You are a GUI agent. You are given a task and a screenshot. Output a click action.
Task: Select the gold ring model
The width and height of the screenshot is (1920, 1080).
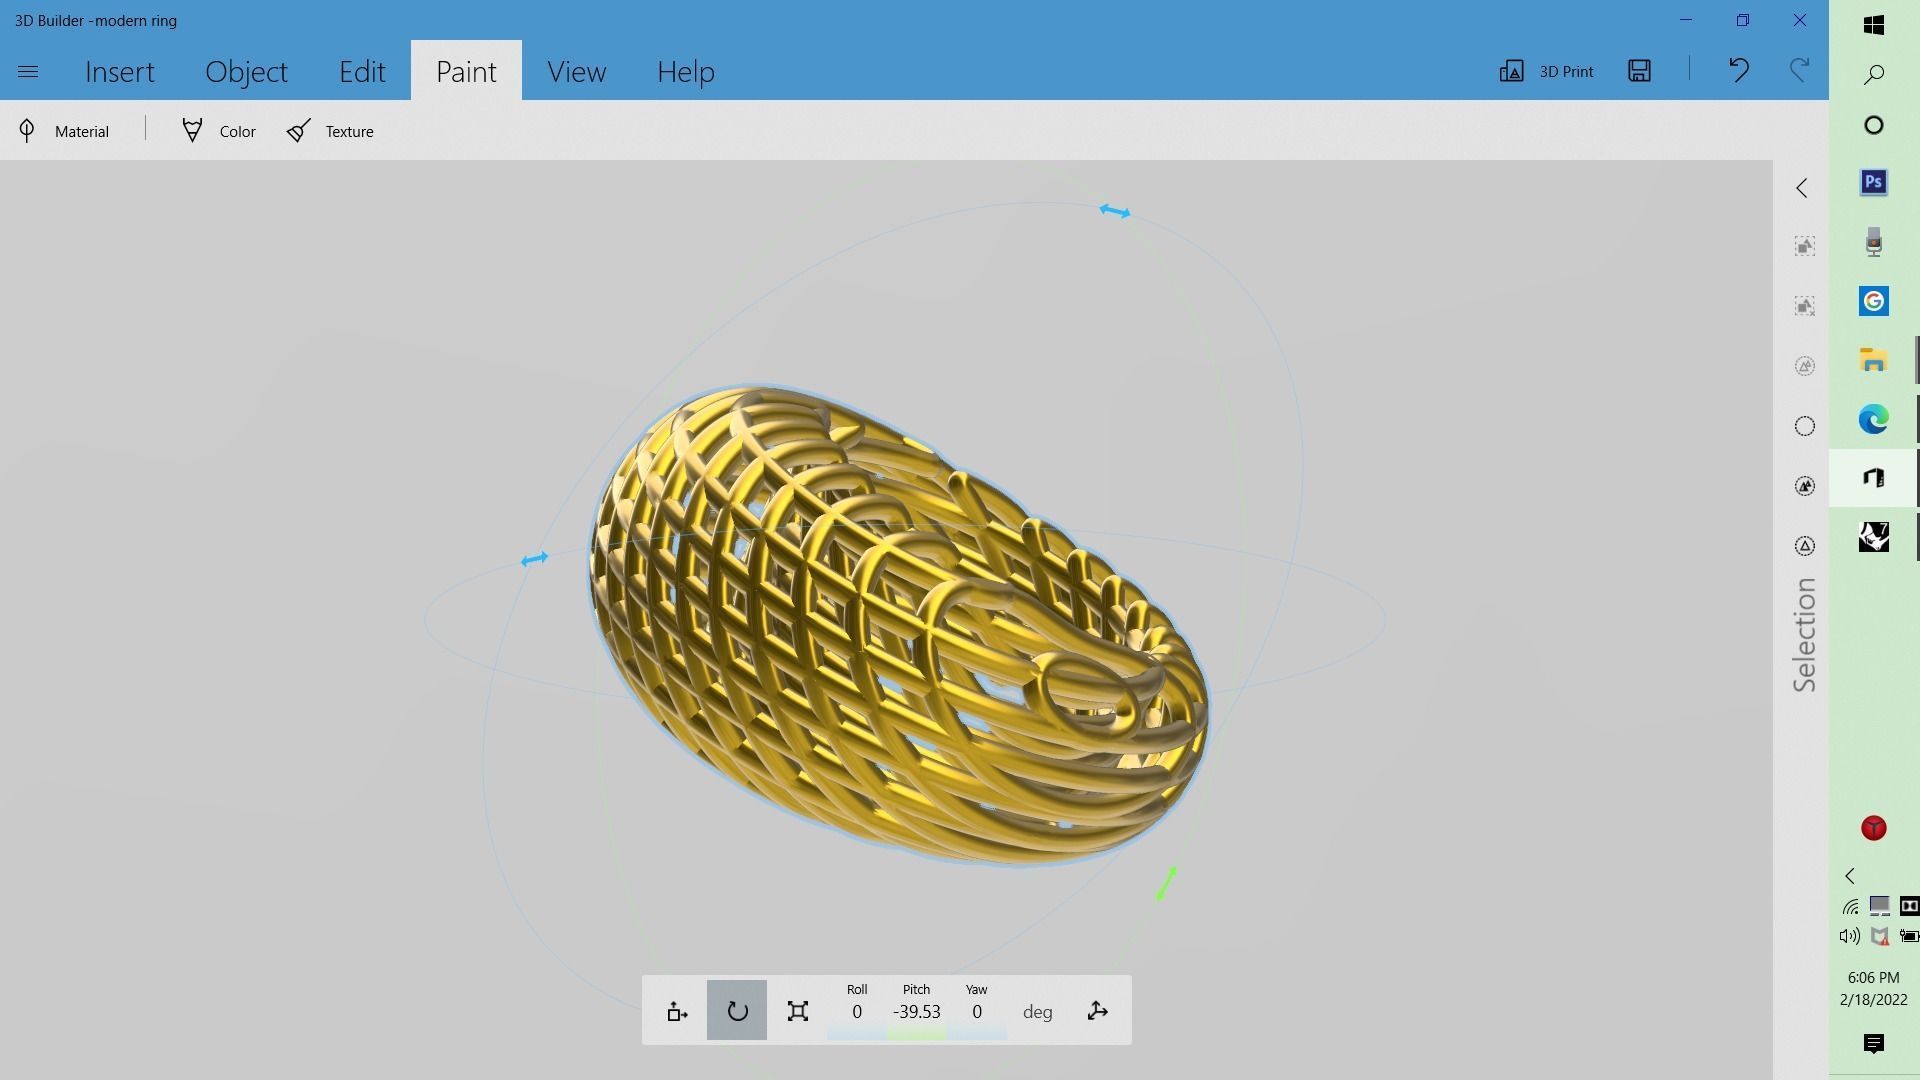[897, 625]
